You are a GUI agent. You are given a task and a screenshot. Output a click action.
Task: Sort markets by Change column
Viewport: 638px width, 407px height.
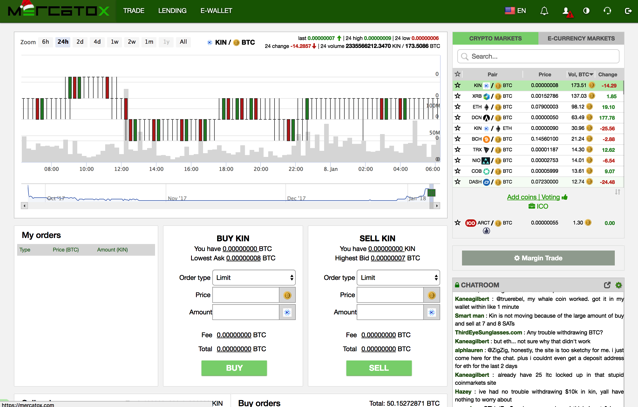coord(607,74)
